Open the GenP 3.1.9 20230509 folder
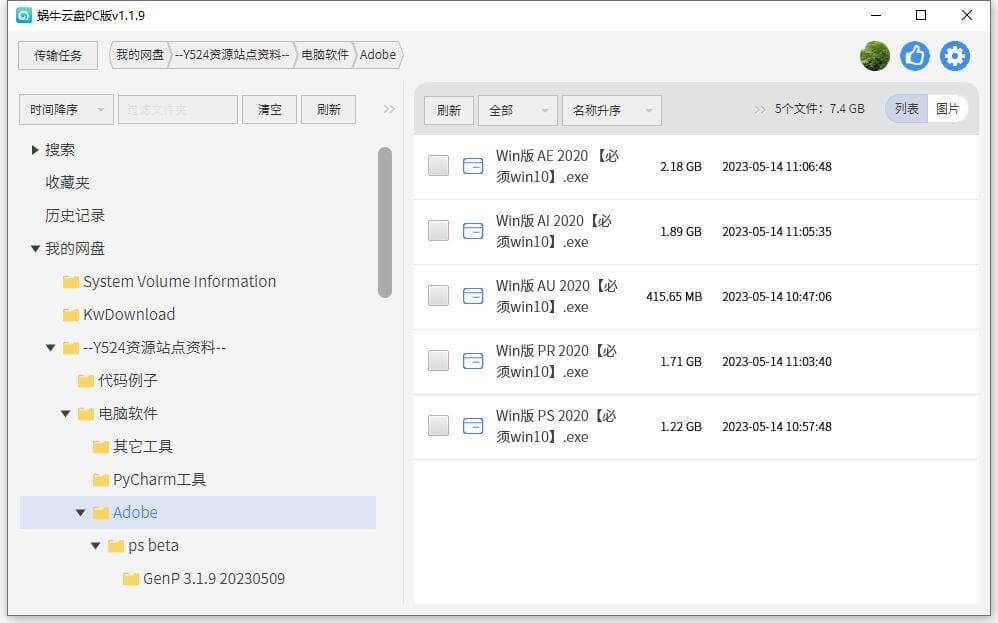998x623 pixels. 214,579
